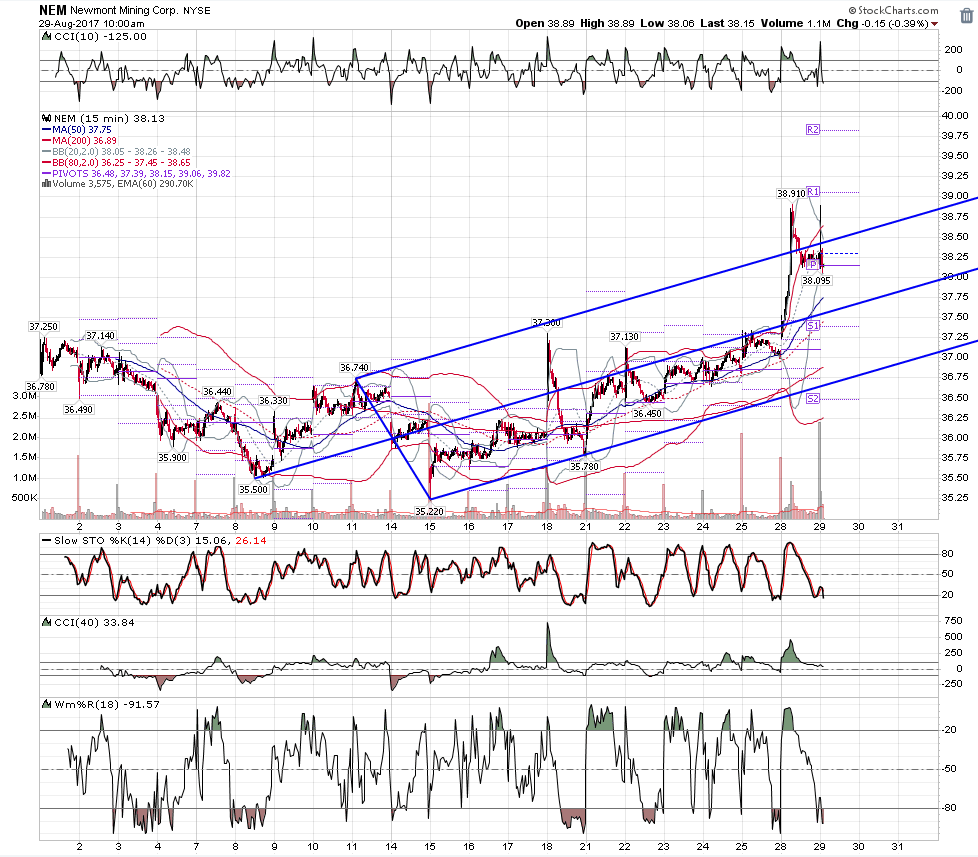Click the High 38.89 value
The height and width of the screenshot is (857, 978).
(x=607, y=23)
